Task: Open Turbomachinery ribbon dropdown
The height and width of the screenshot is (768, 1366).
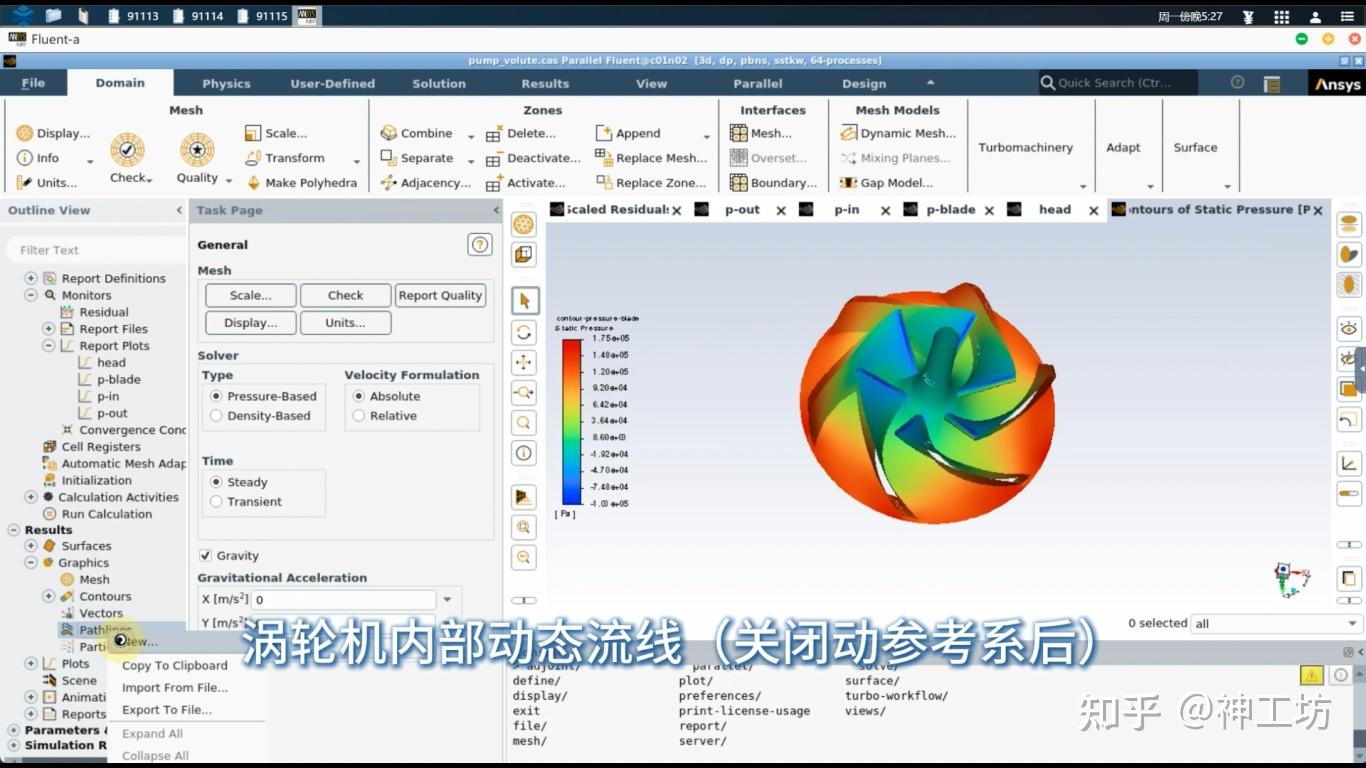Action: point(1083,186)
